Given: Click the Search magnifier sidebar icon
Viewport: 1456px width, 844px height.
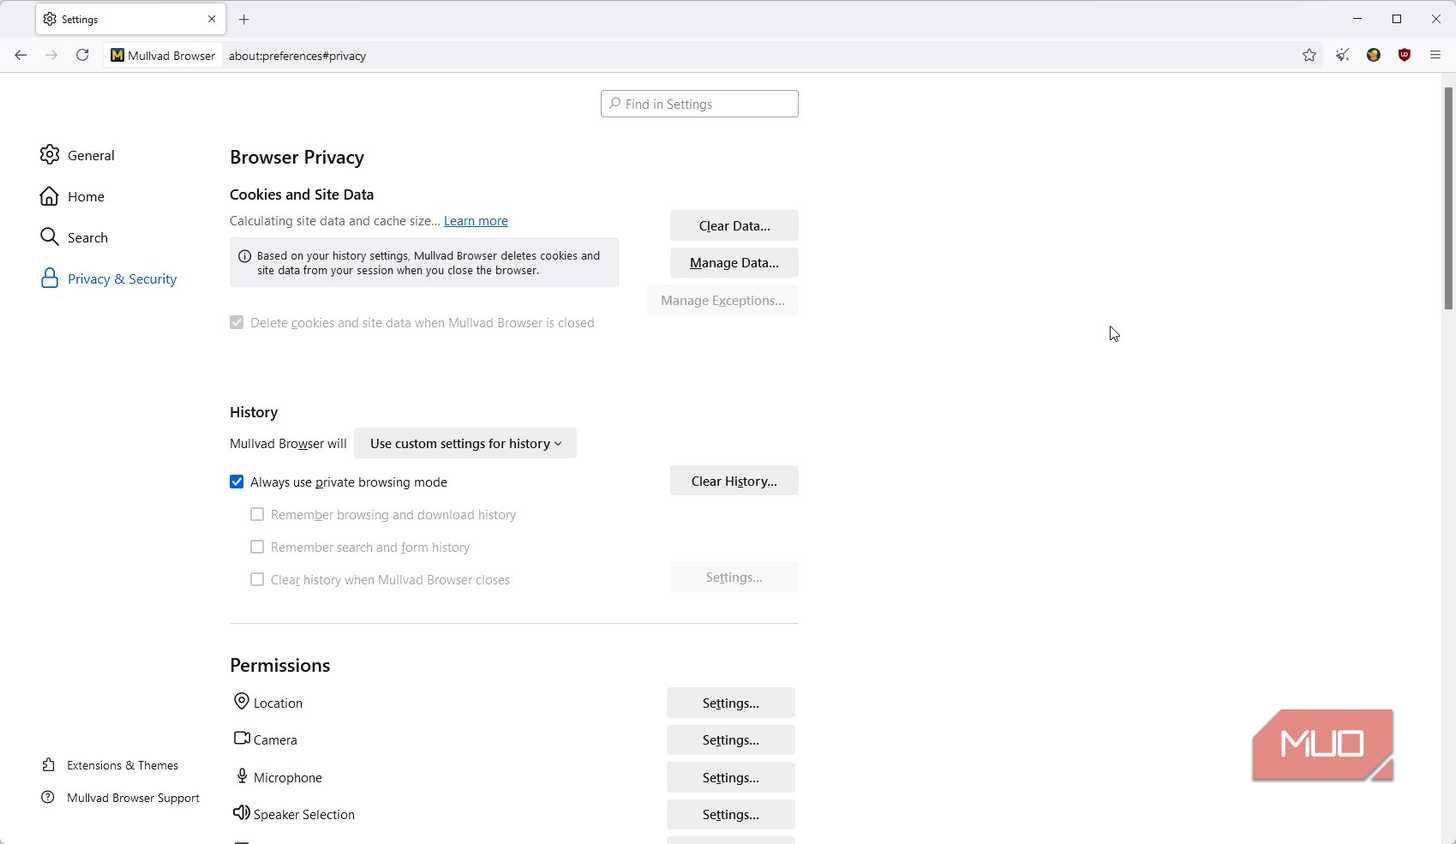Looking at the screenshot, I should click(x=49, y=237).
